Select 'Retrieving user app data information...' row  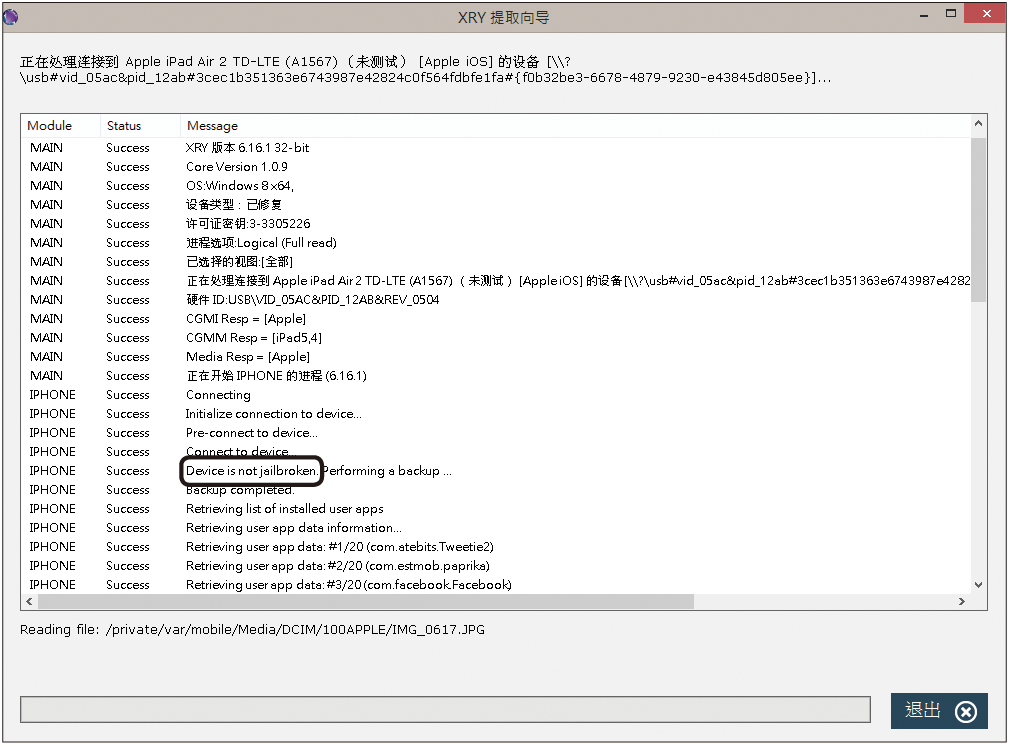[496, 528]
